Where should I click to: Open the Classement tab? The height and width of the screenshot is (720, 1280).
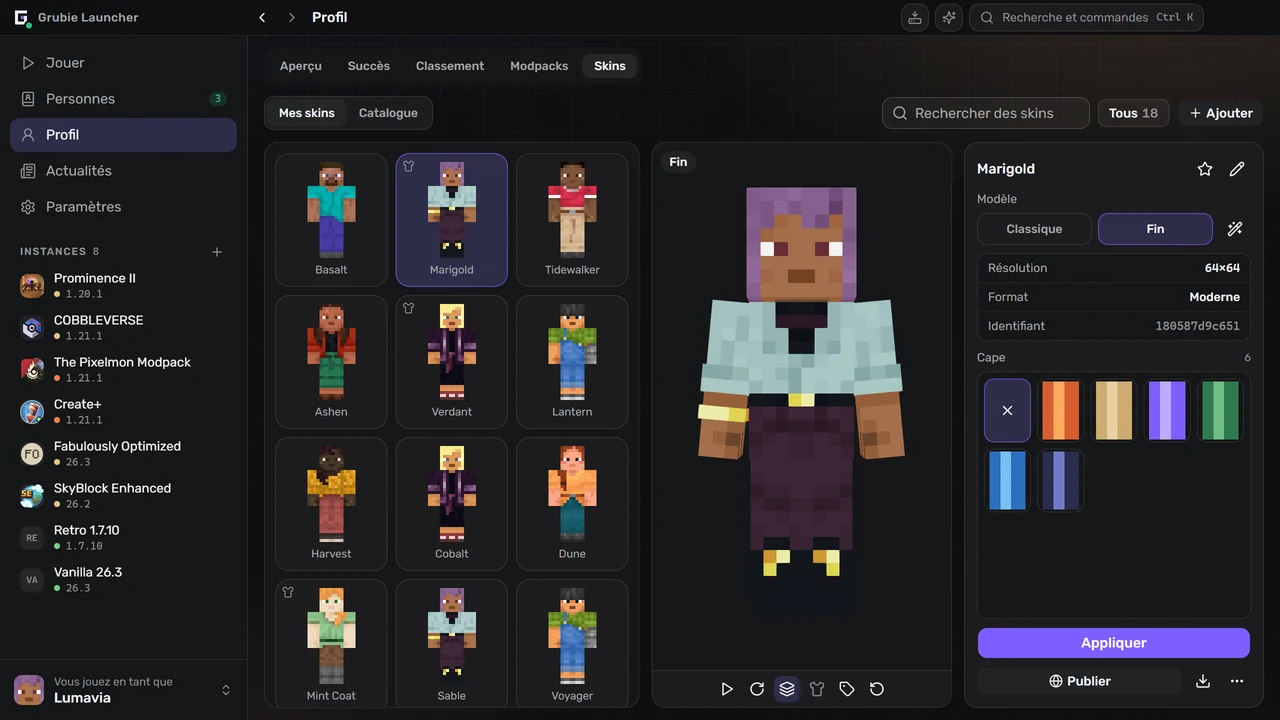pos(450,66)
